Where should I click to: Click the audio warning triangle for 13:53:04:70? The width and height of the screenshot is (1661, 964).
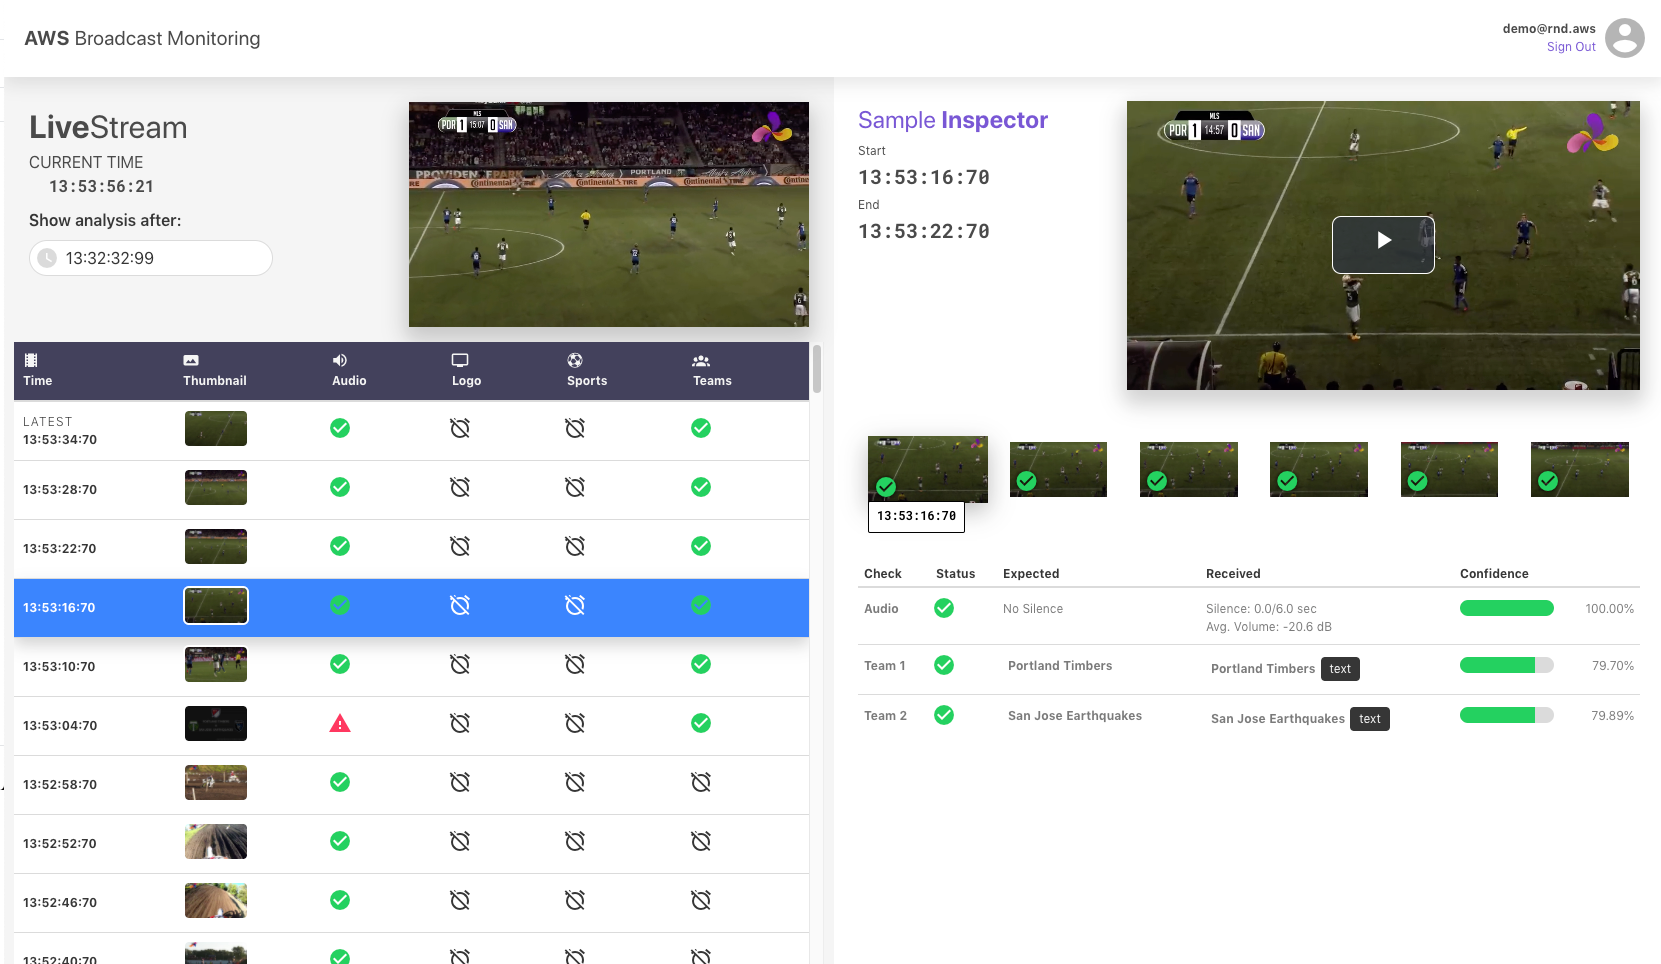(x=340, y=723)
